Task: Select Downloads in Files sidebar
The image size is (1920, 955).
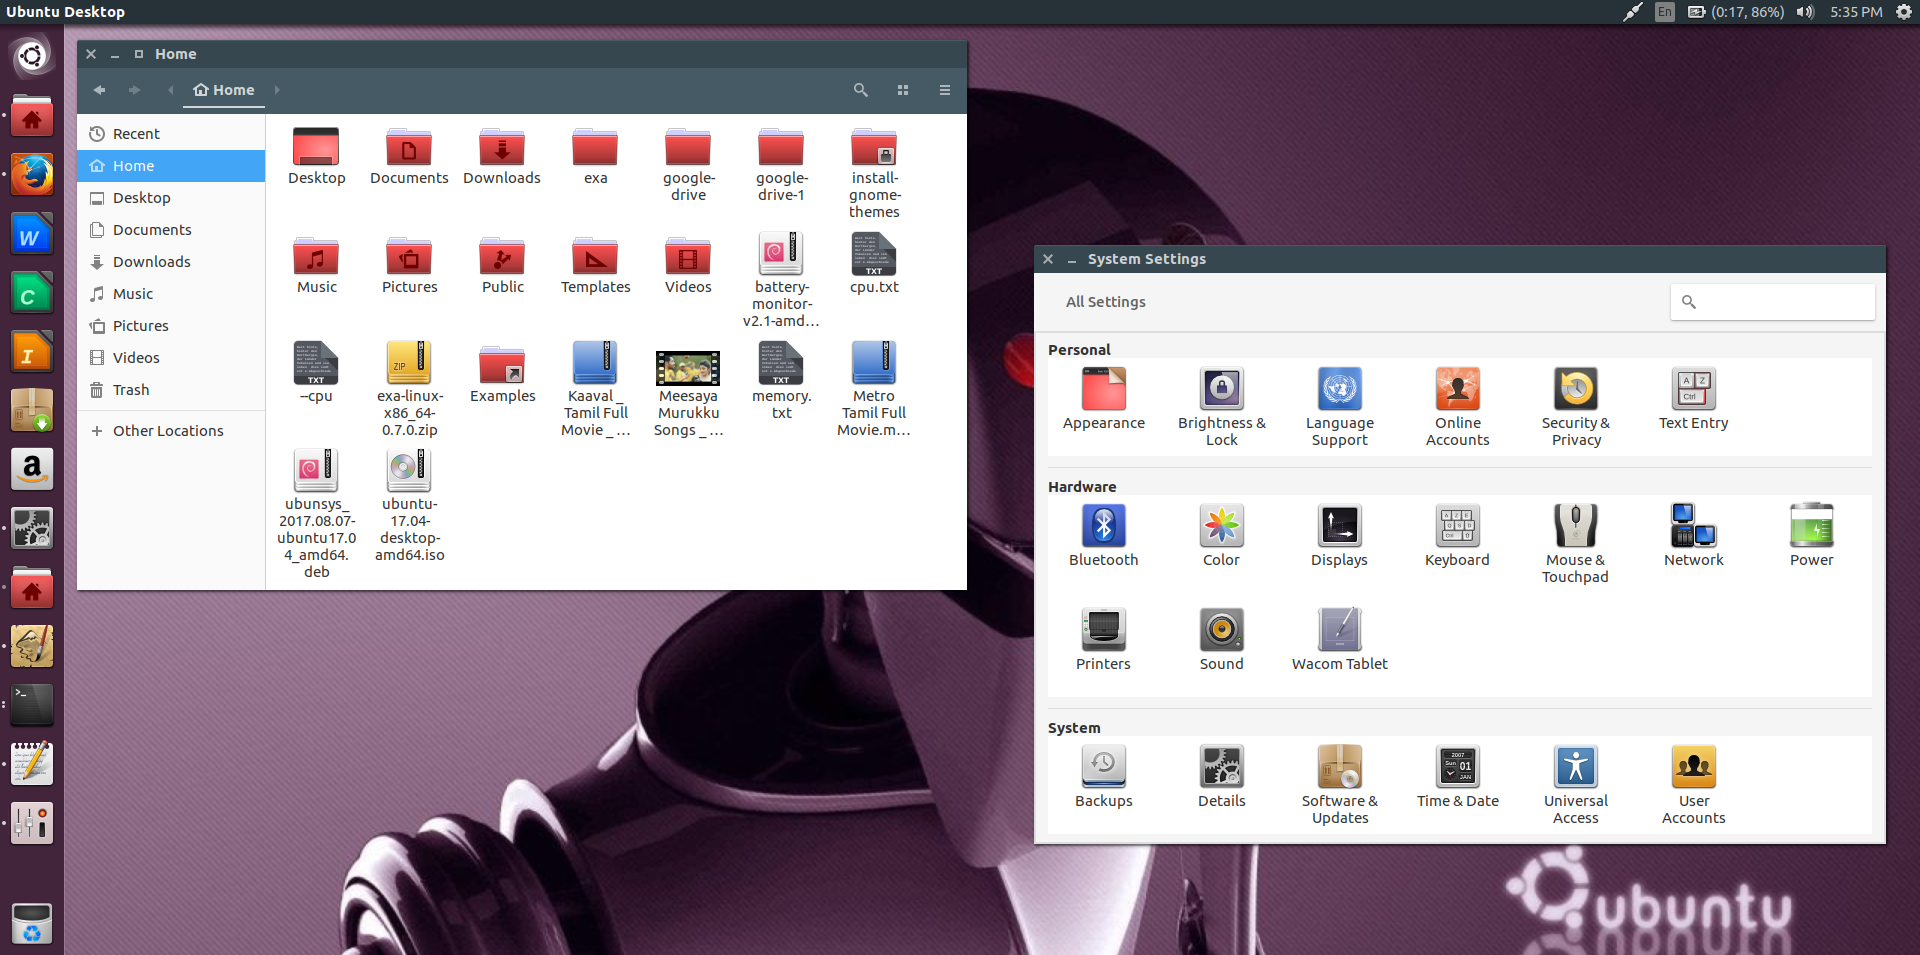Action: pyautogui.click(x=171, y=262)
